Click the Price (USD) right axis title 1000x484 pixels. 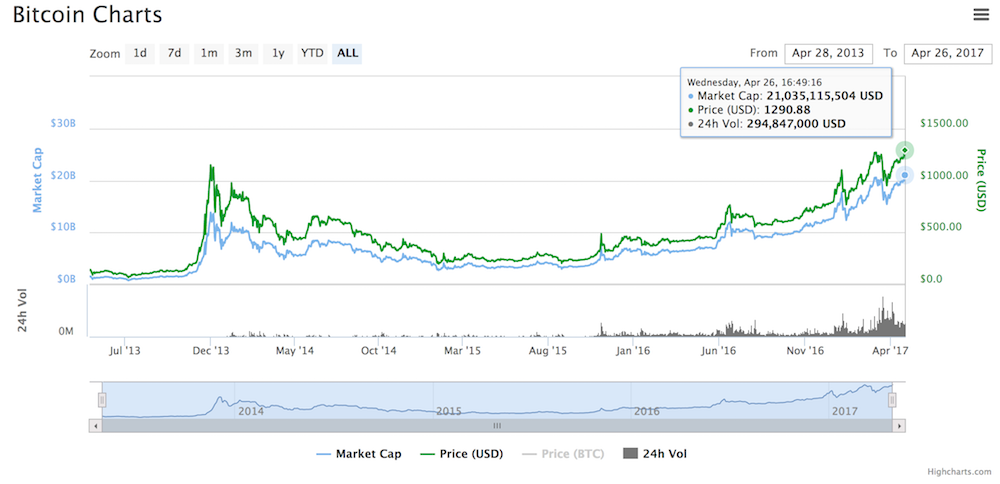point(981,180)
